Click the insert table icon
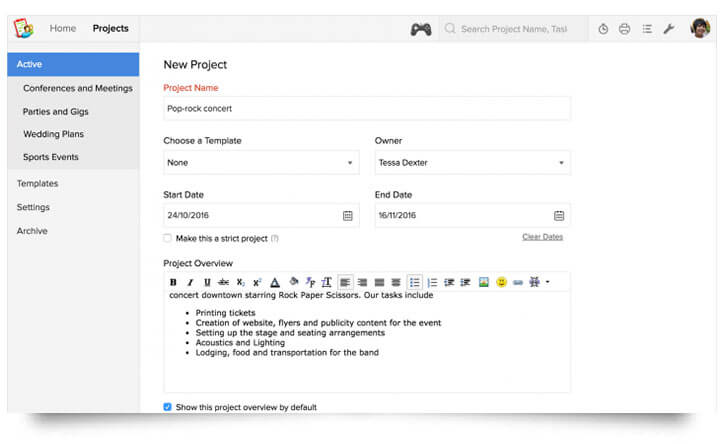Image resolution: width=725 pixels, height=444 pixels. click(535, 282)
